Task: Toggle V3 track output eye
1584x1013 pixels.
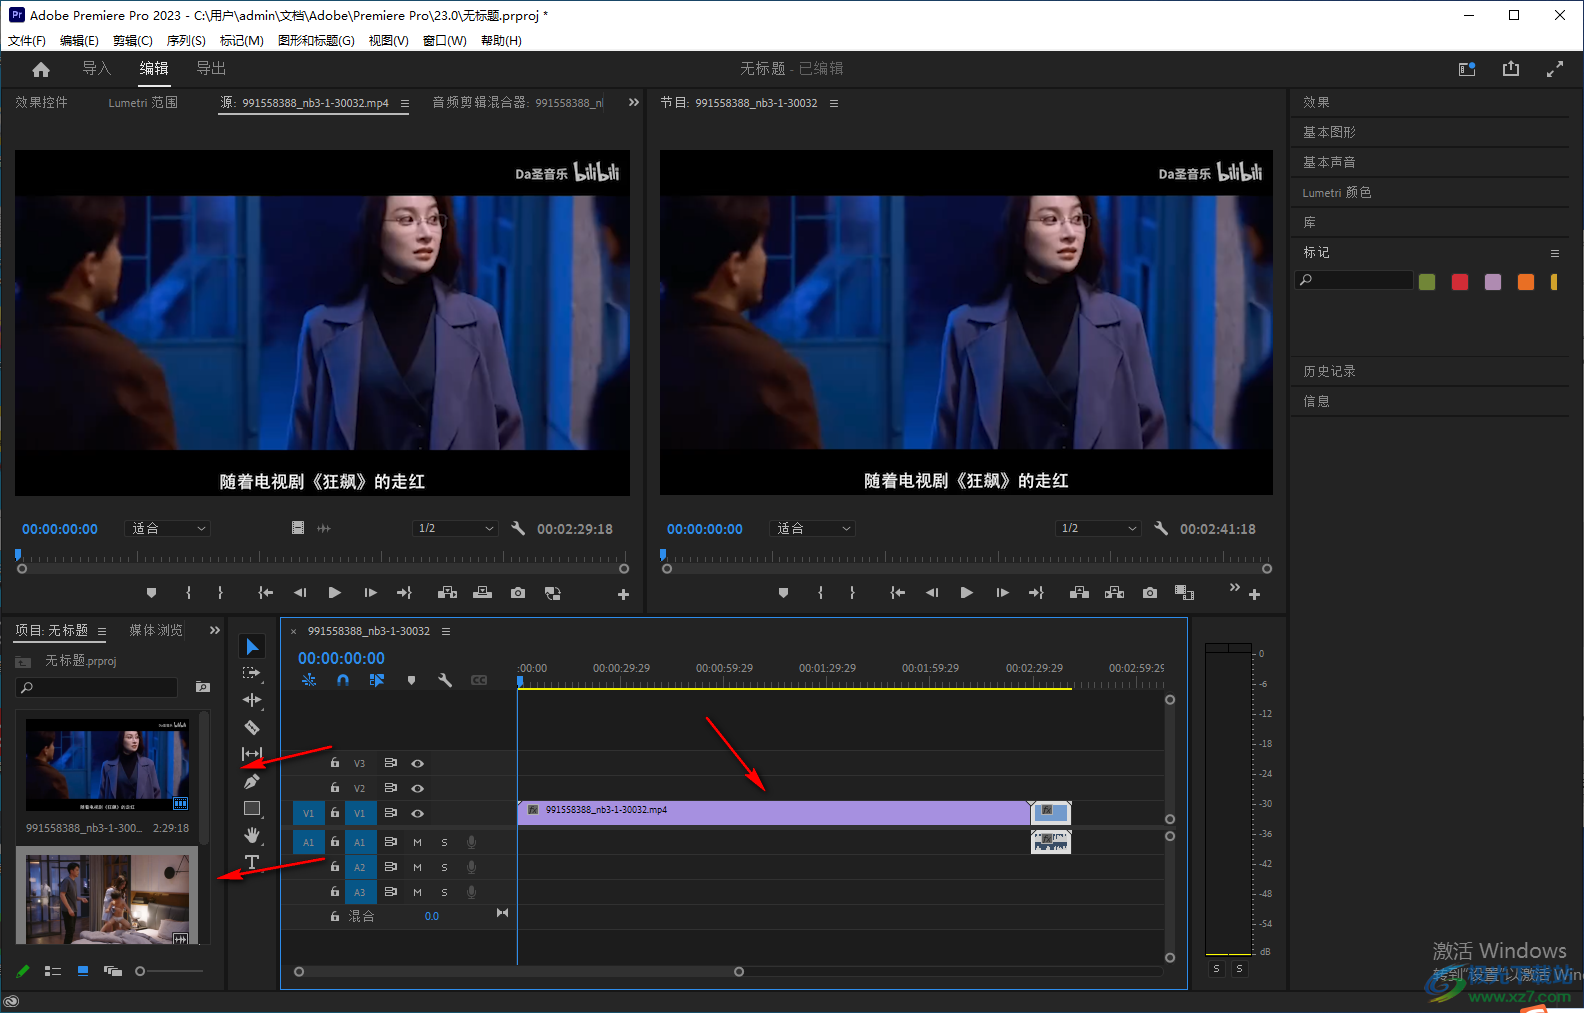Action: (418, 763)
